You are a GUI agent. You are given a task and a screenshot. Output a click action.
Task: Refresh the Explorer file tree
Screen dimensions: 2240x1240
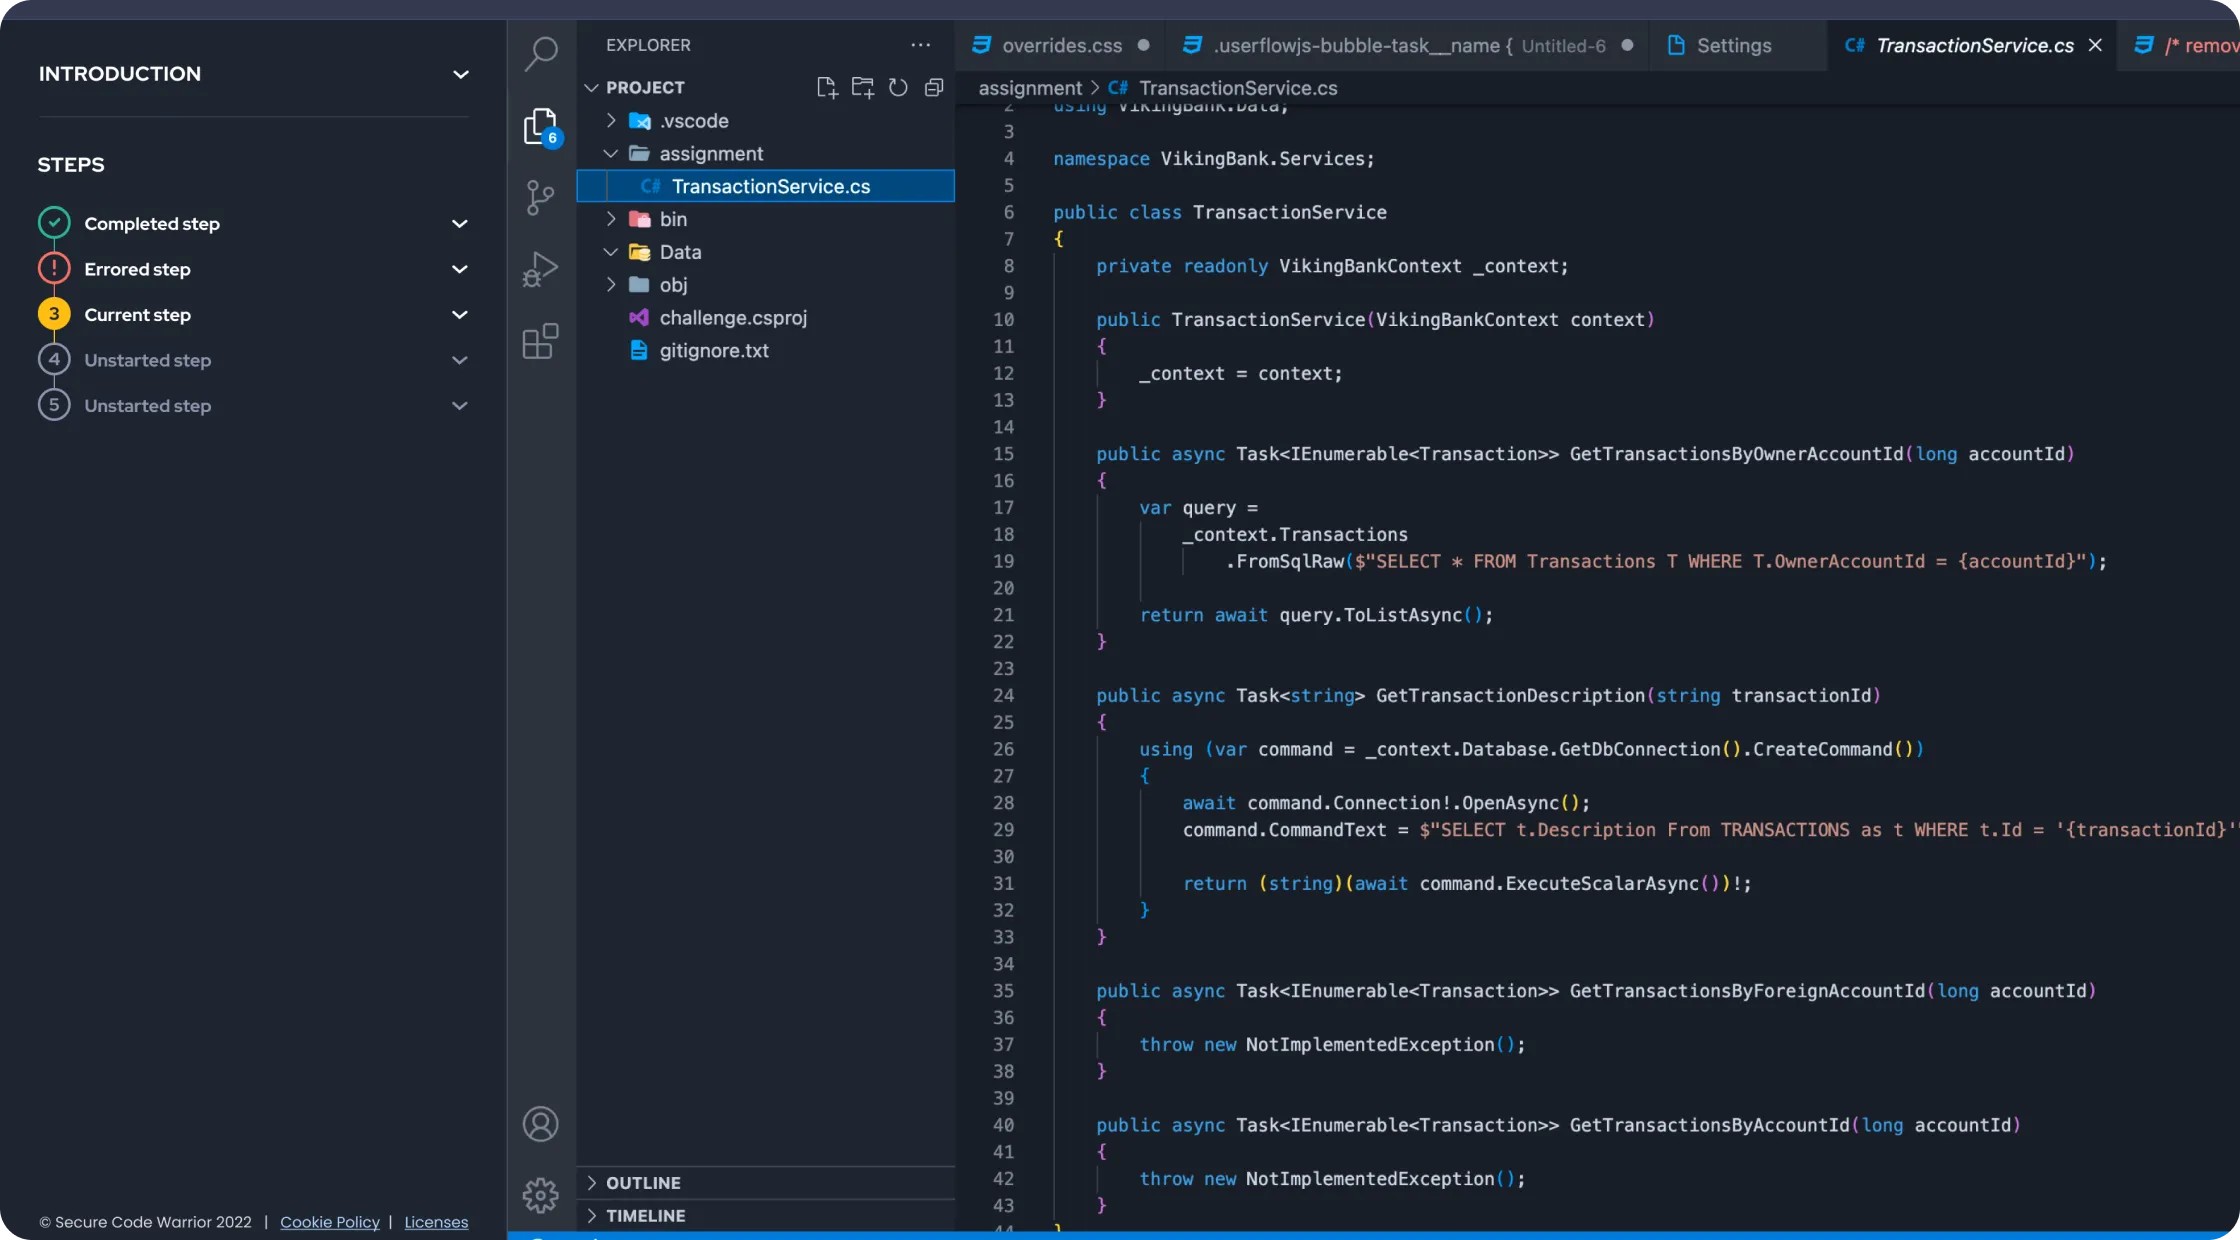pos(898,88)
